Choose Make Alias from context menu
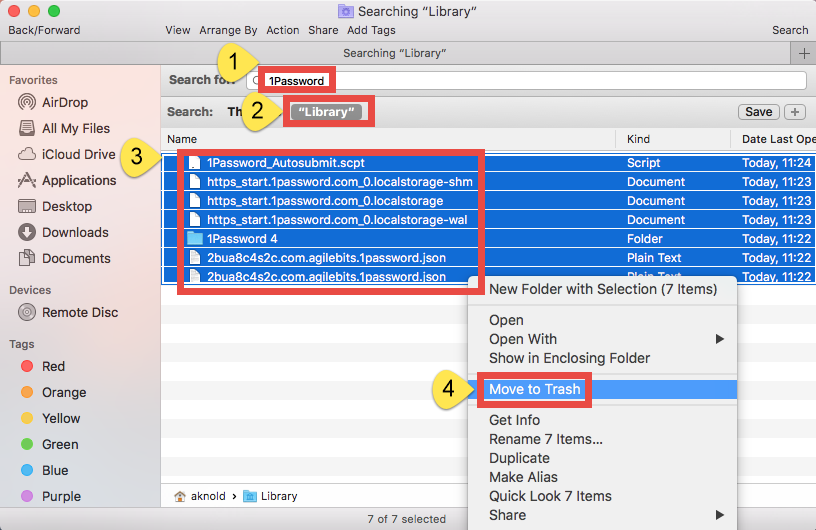This screenshot has height=530, width=816. click(x=603, y=477)
